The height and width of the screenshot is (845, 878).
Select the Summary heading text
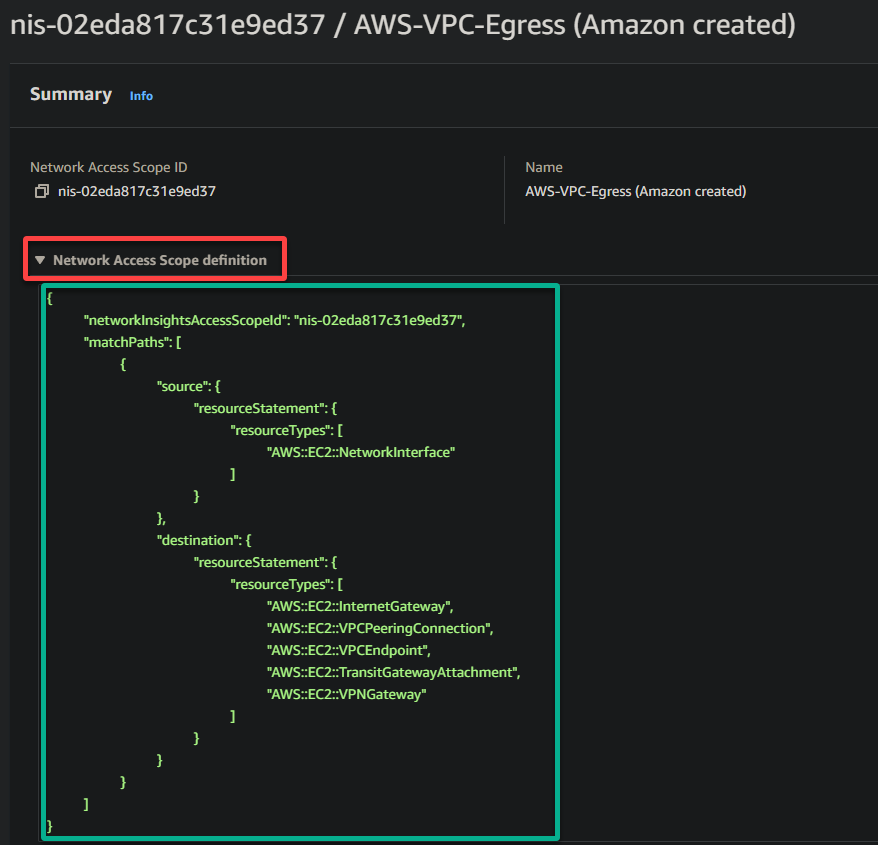pos(71,94)
